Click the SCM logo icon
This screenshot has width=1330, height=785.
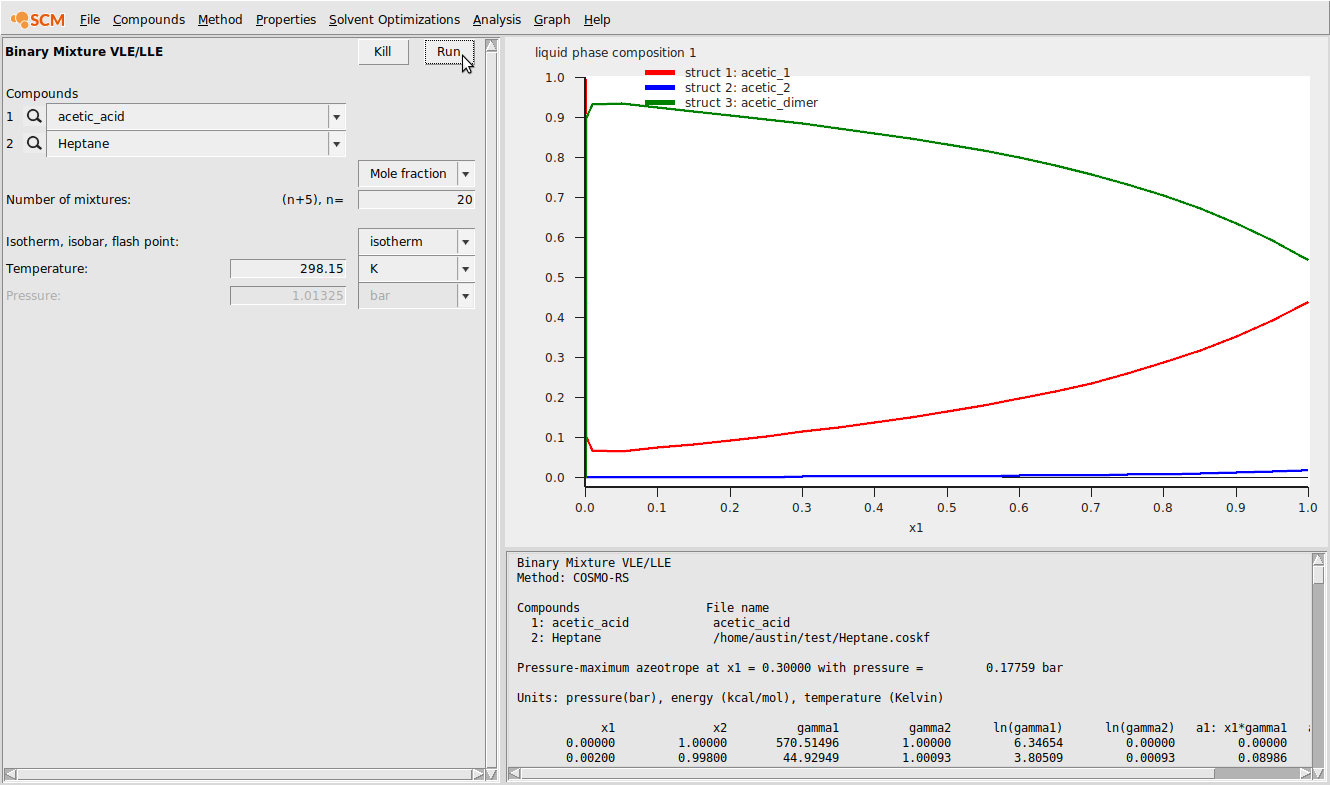(x=37, y=19)
